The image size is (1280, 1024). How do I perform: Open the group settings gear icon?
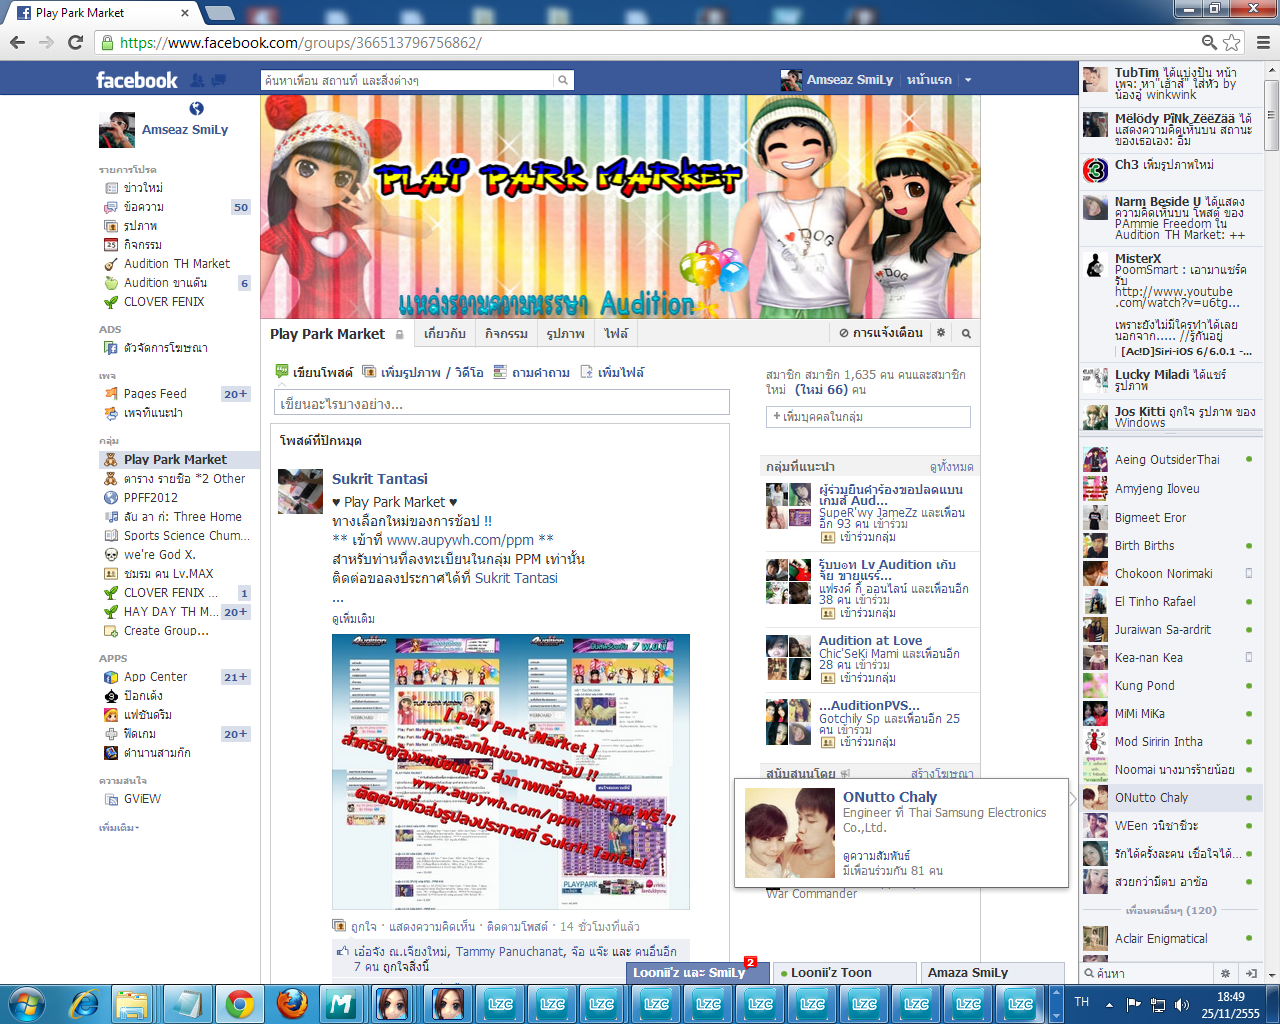click(x=940, y=333)
